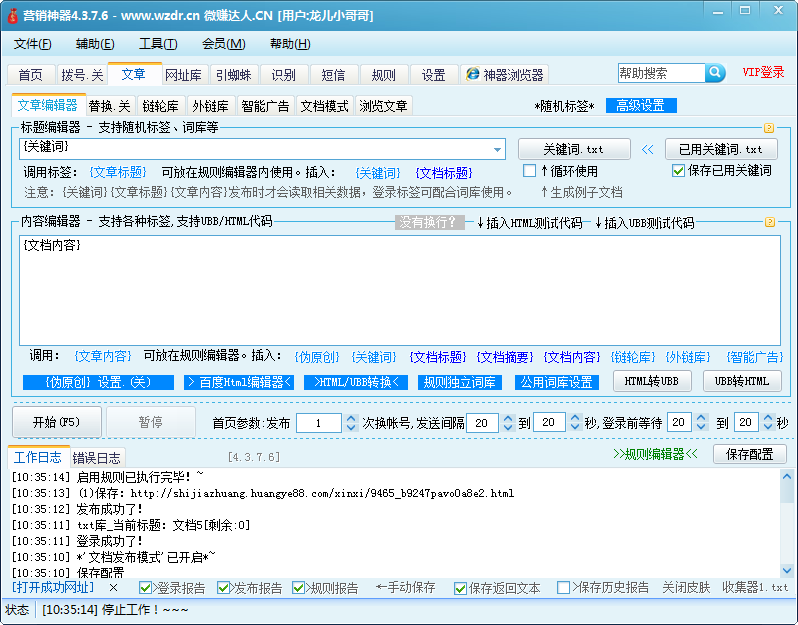Click the double left arrow beside 关键词.txt
This screenshot has height=625, width=798.
pyautogui.click(x=647, y=149)
